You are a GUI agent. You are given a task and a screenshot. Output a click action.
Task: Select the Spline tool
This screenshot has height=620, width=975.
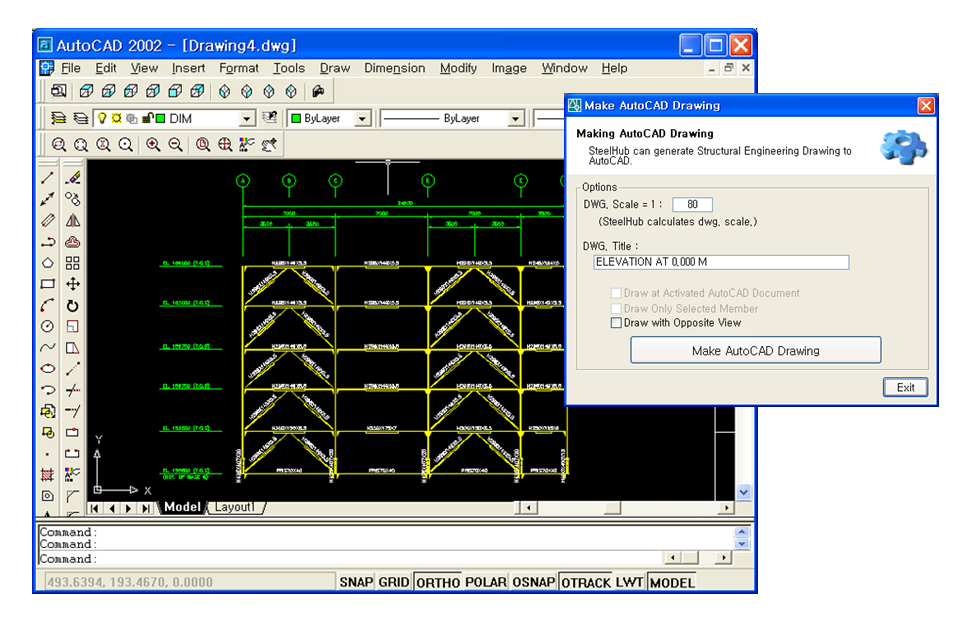[x=48, y=348]
